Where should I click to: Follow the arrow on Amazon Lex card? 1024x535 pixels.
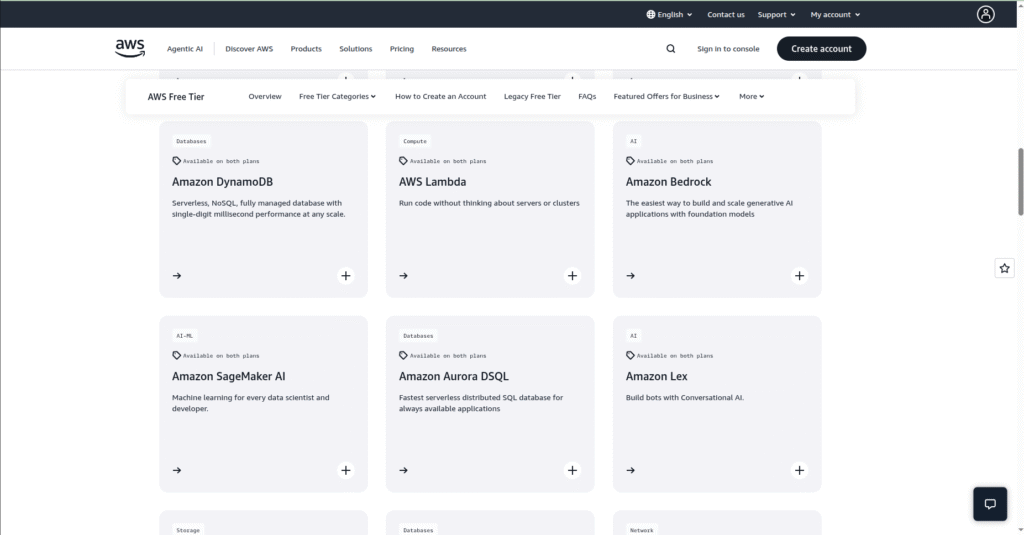[x=630, y=470]
